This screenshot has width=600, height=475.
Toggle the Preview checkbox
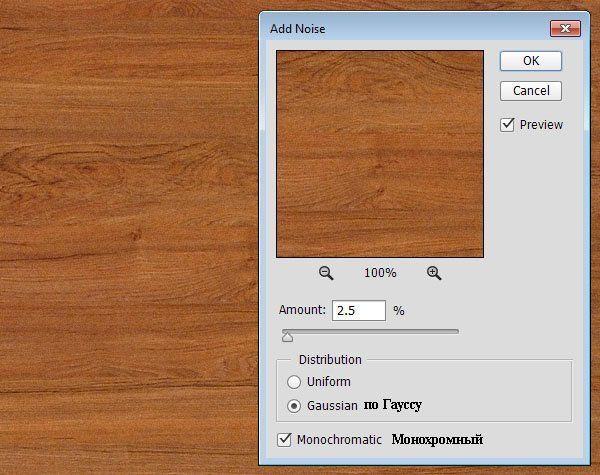pos(507,125)
